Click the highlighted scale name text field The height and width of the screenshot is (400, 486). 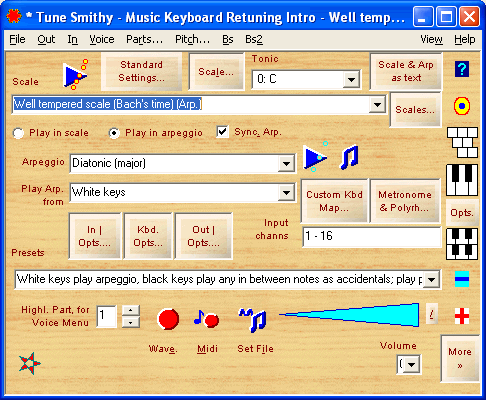190,105
